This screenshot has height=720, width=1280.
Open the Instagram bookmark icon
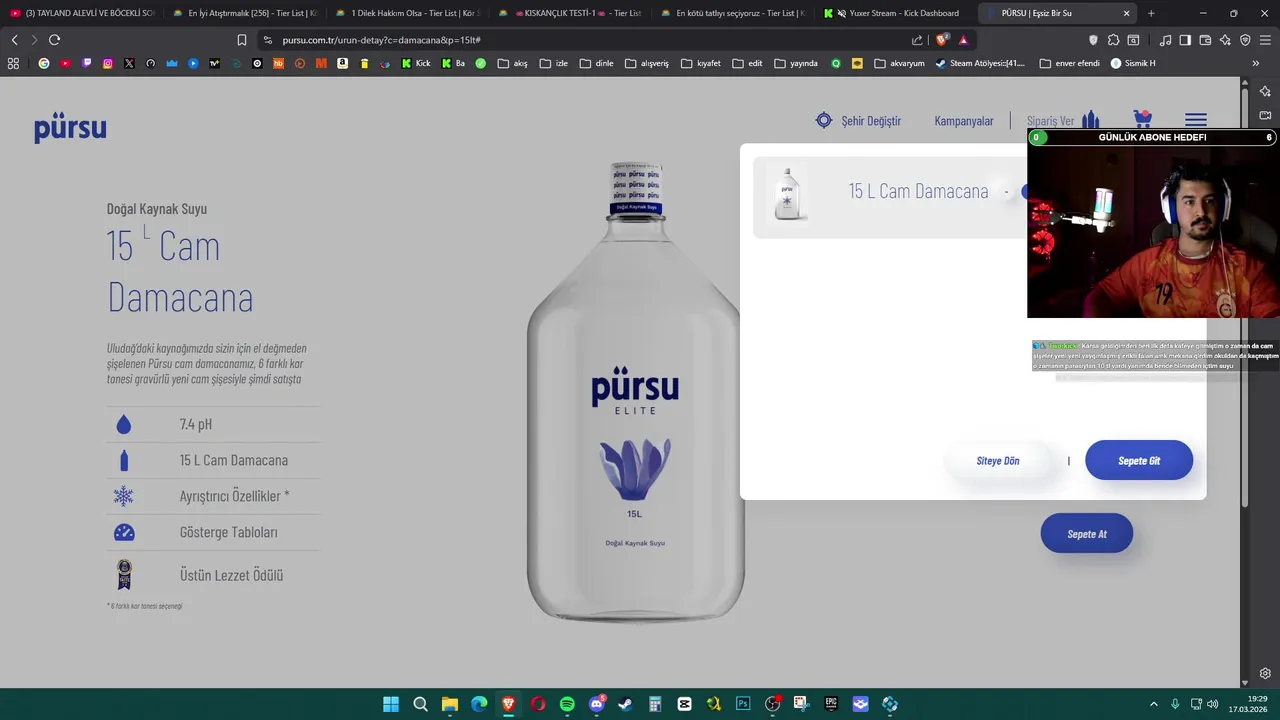(108, 63)
